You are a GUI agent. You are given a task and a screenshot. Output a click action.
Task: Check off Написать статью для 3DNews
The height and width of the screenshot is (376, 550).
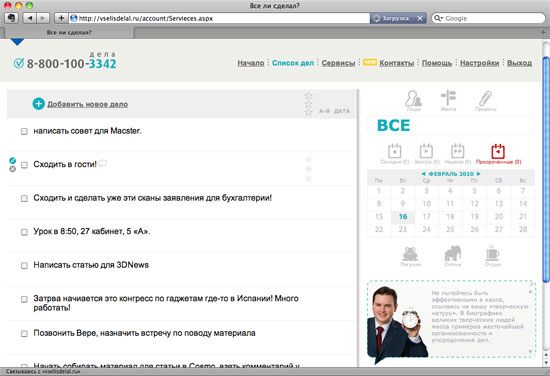24,266
